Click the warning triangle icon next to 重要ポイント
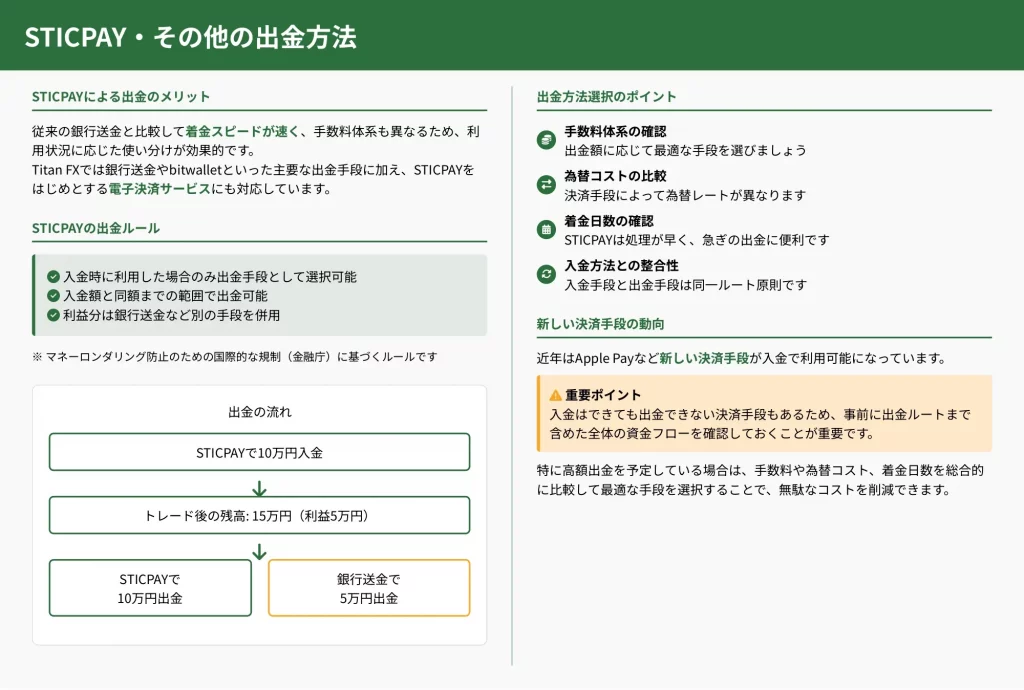Screen dimensions: 1024x690 (x=556, y=395)
